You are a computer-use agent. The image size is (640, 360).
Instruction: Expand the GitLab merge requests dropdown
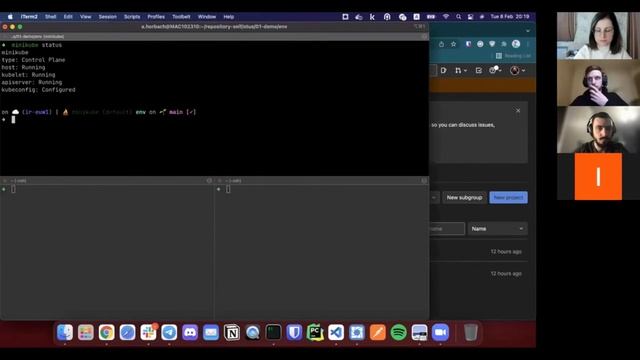click(461, 71)
